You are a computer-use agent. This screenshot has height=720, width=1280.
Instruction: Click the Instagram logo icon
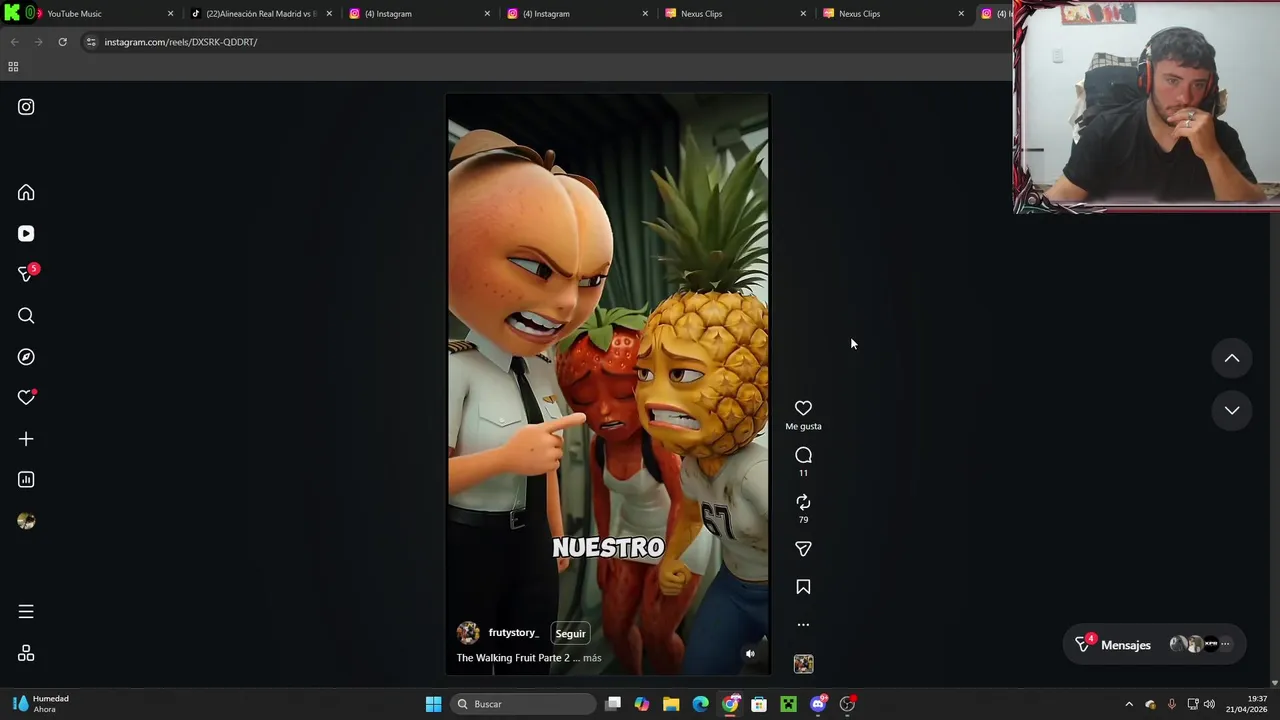point(26,107)
